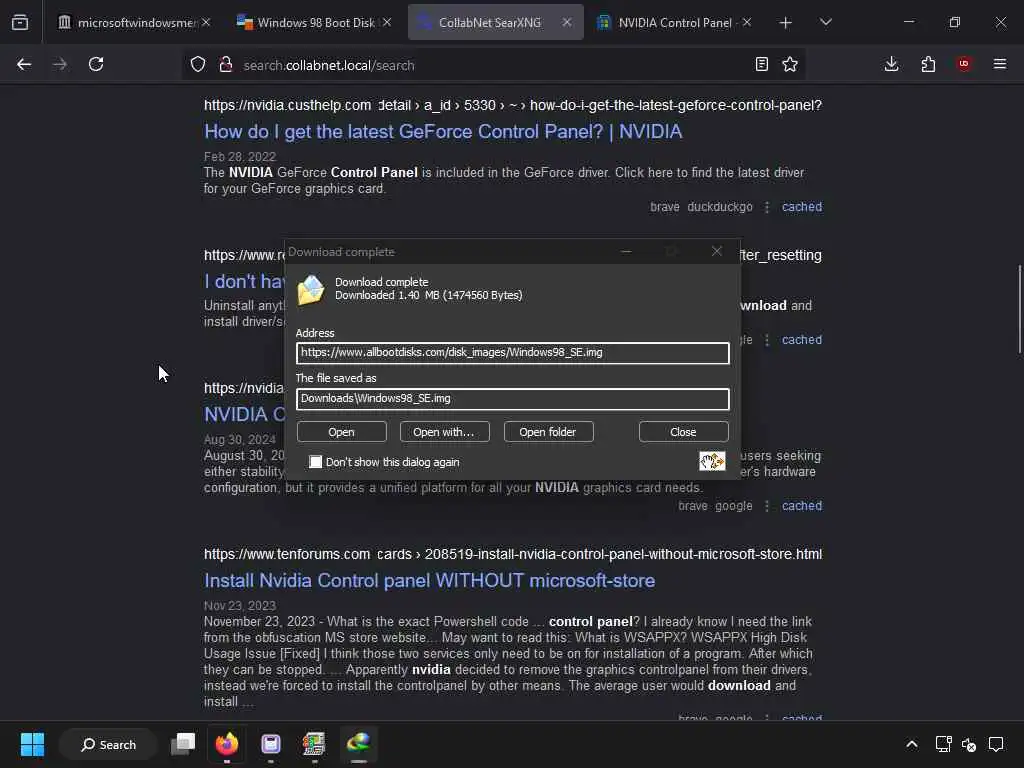Expand options dots beside brave google

pyautogui.click(x=767, y=506)
